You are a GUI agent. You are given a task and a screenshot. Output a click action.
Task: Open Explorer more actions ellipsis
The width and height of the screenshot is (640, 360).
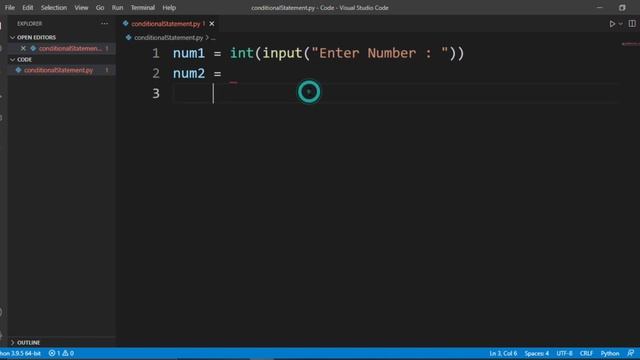[x=104, y=24]
